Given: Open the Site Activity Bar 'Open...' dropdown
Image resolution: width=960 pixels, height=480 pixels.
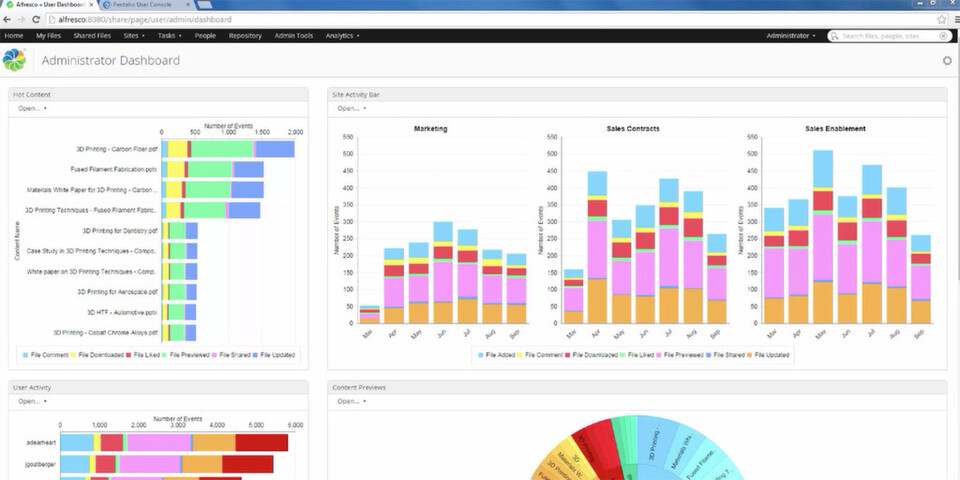Looking at the screenshot, I should [x=351, y=108].
